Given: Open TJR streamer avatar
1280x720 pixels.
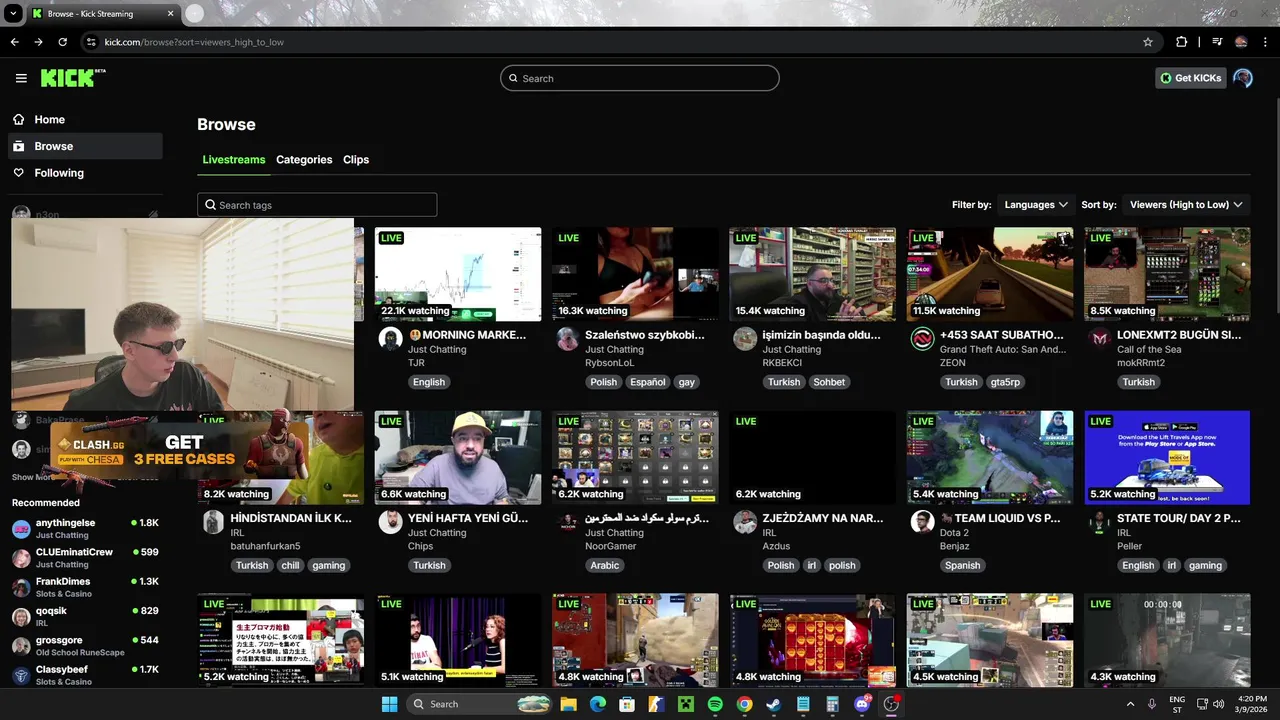Looking at the screenshot, I should pos(390,338).
